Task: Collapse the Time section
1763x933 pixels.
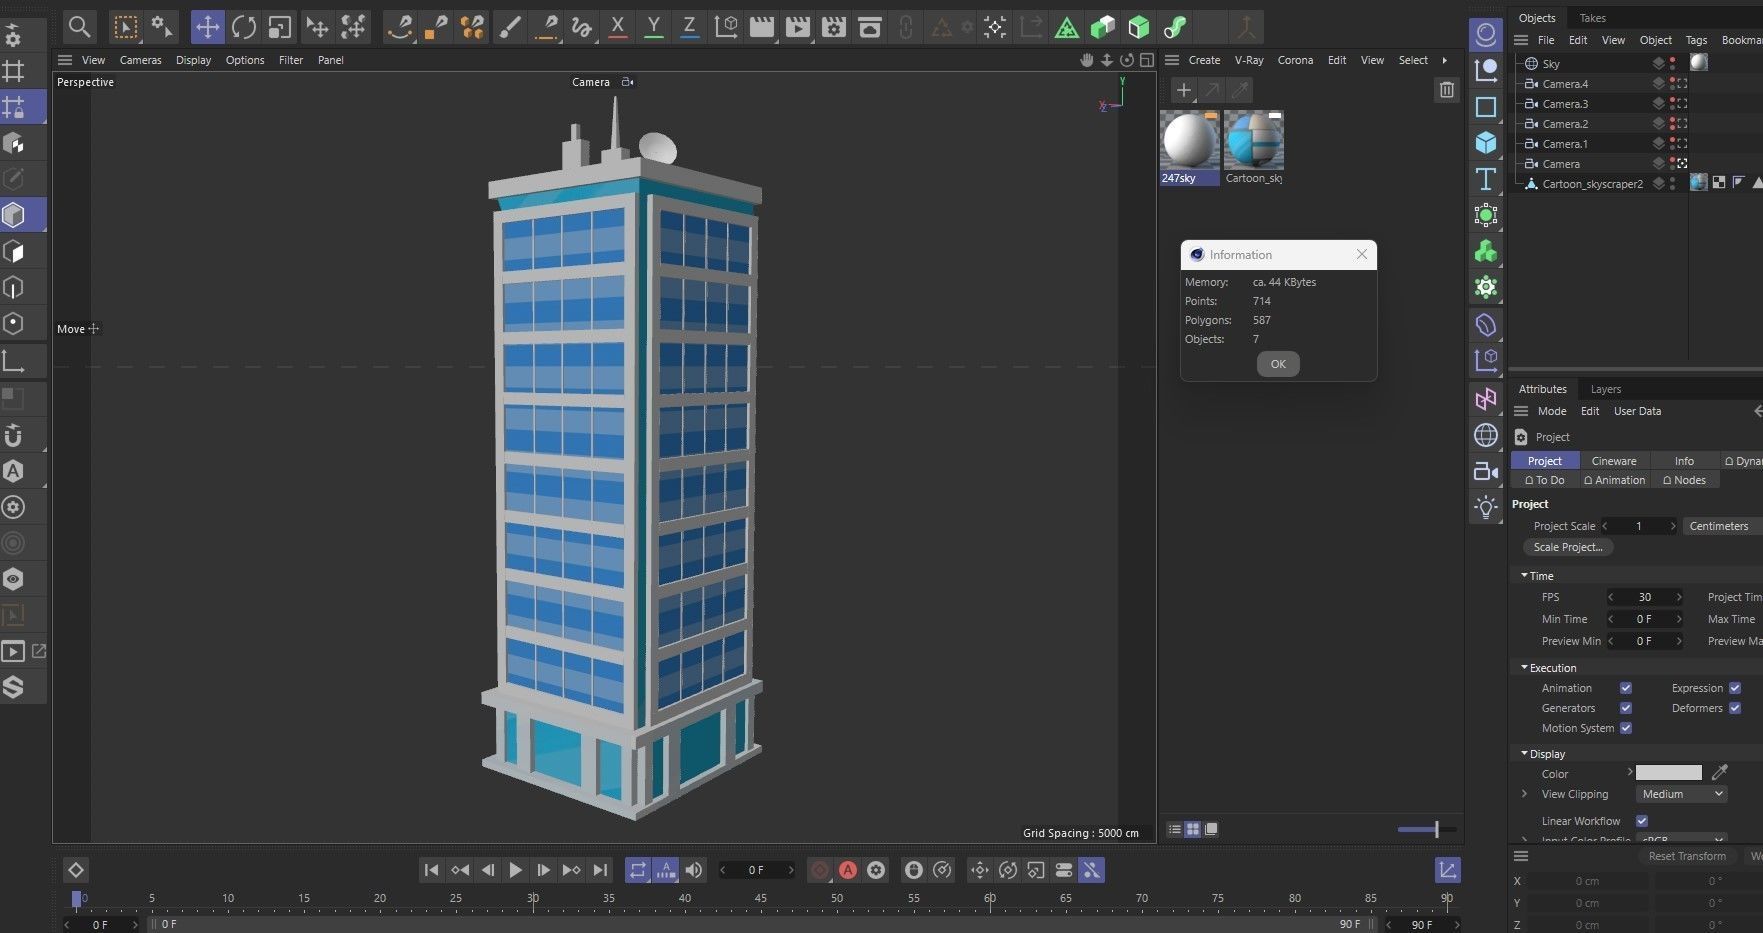Action: tap(1524, 576)
